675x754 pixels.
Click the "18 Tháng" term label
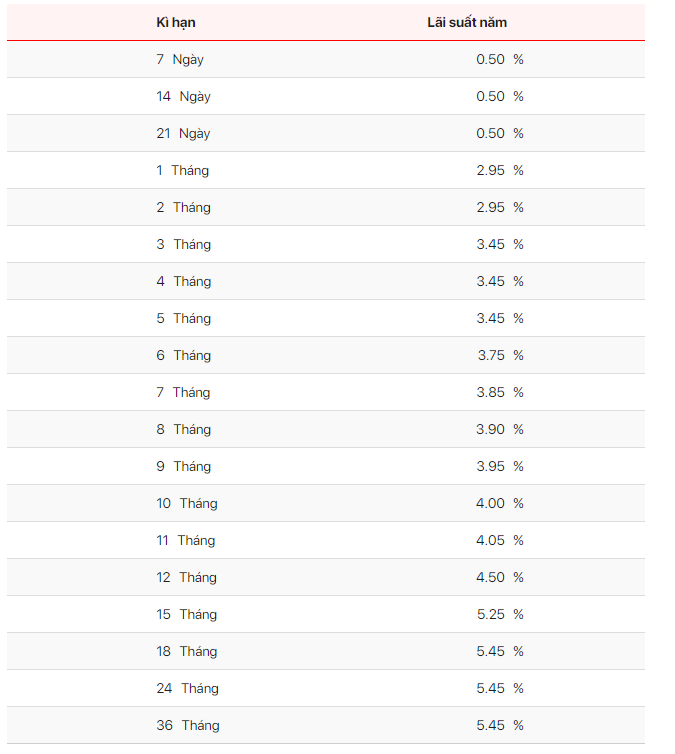click(x=187, y=651)
